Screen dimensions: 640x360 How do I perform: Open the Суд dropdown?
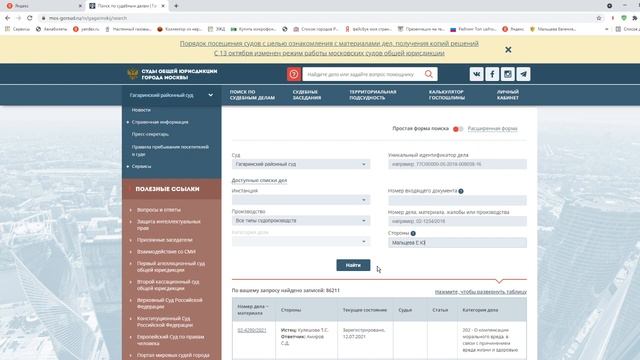click(x=301, y=164)
